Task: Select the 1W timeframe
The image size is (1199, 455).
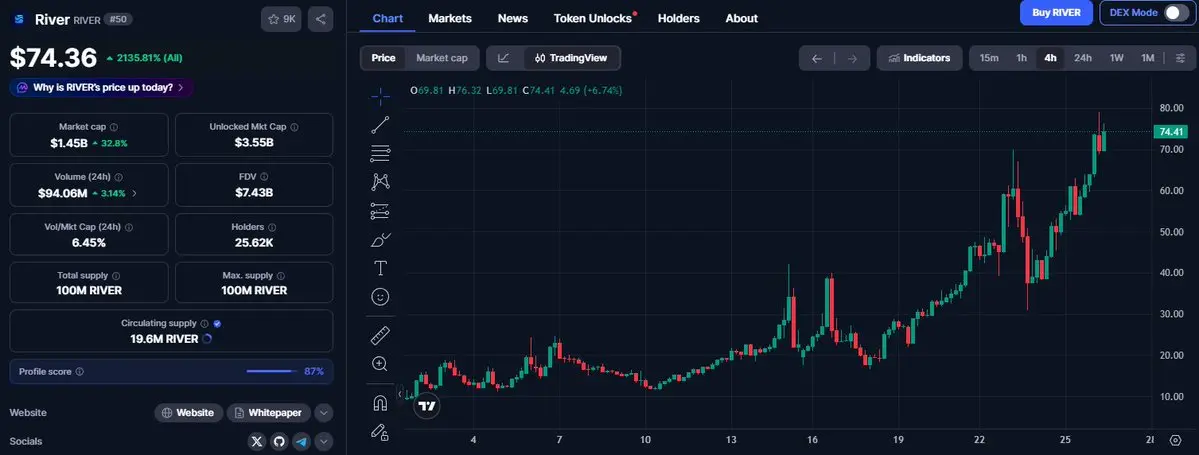Action: click(x=1116, y=58)
